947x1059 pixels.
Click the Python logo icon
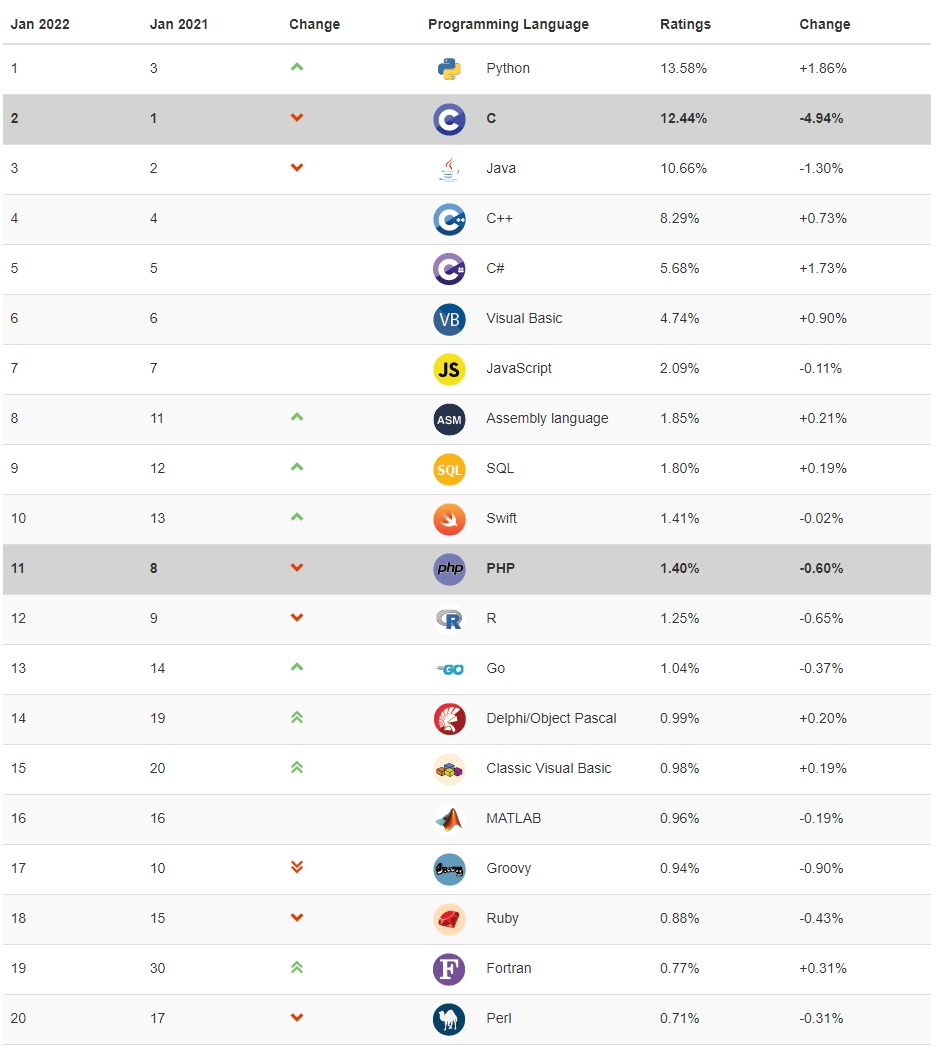click(449, 69)
